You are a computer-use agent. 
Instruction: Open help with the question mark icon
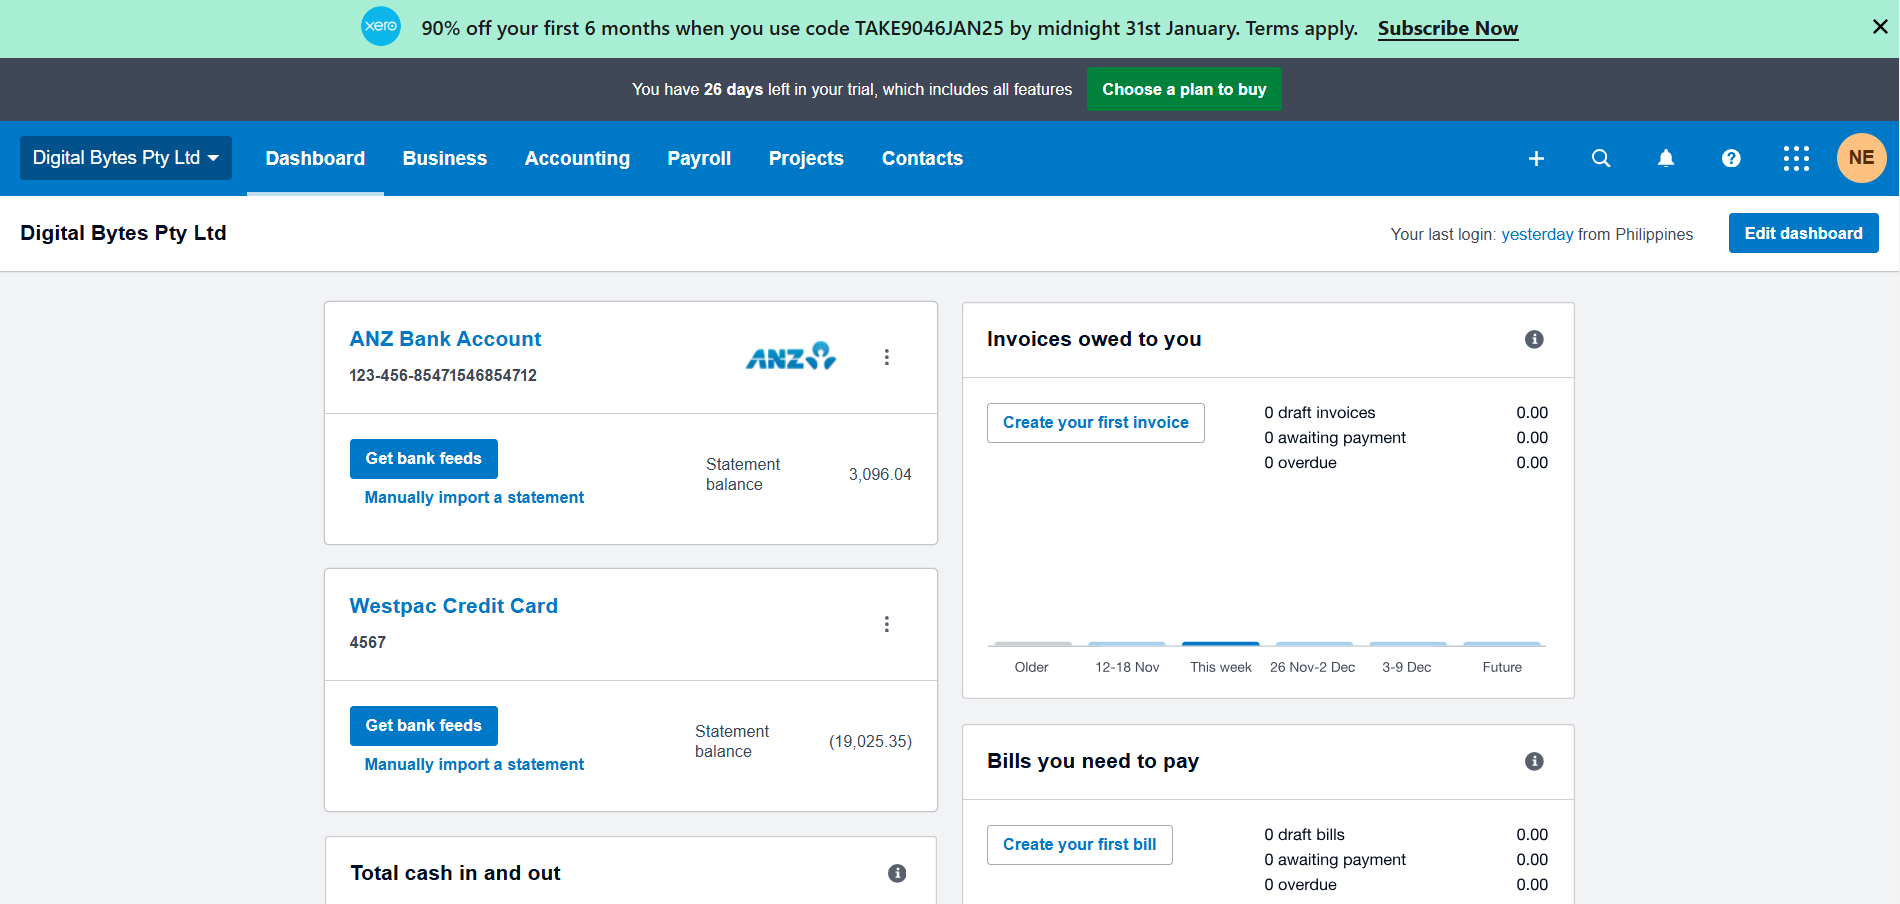[1731, 158]
